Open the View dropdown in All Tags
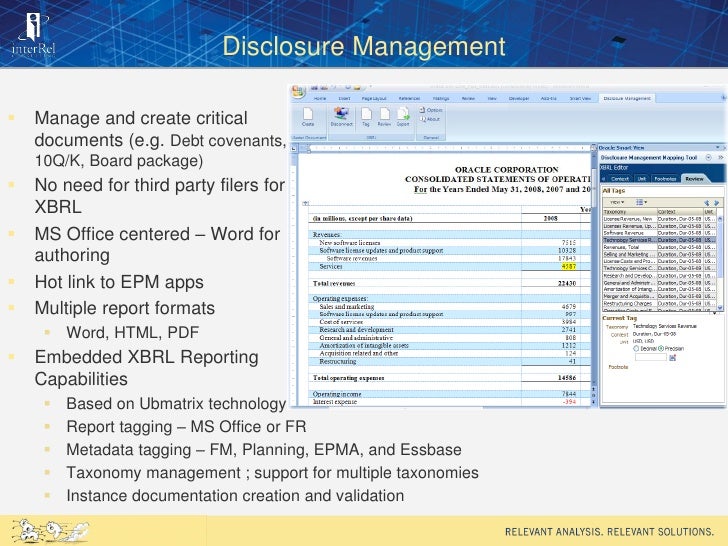The height and width of the screenshot is (546, 728). [617, 202]
